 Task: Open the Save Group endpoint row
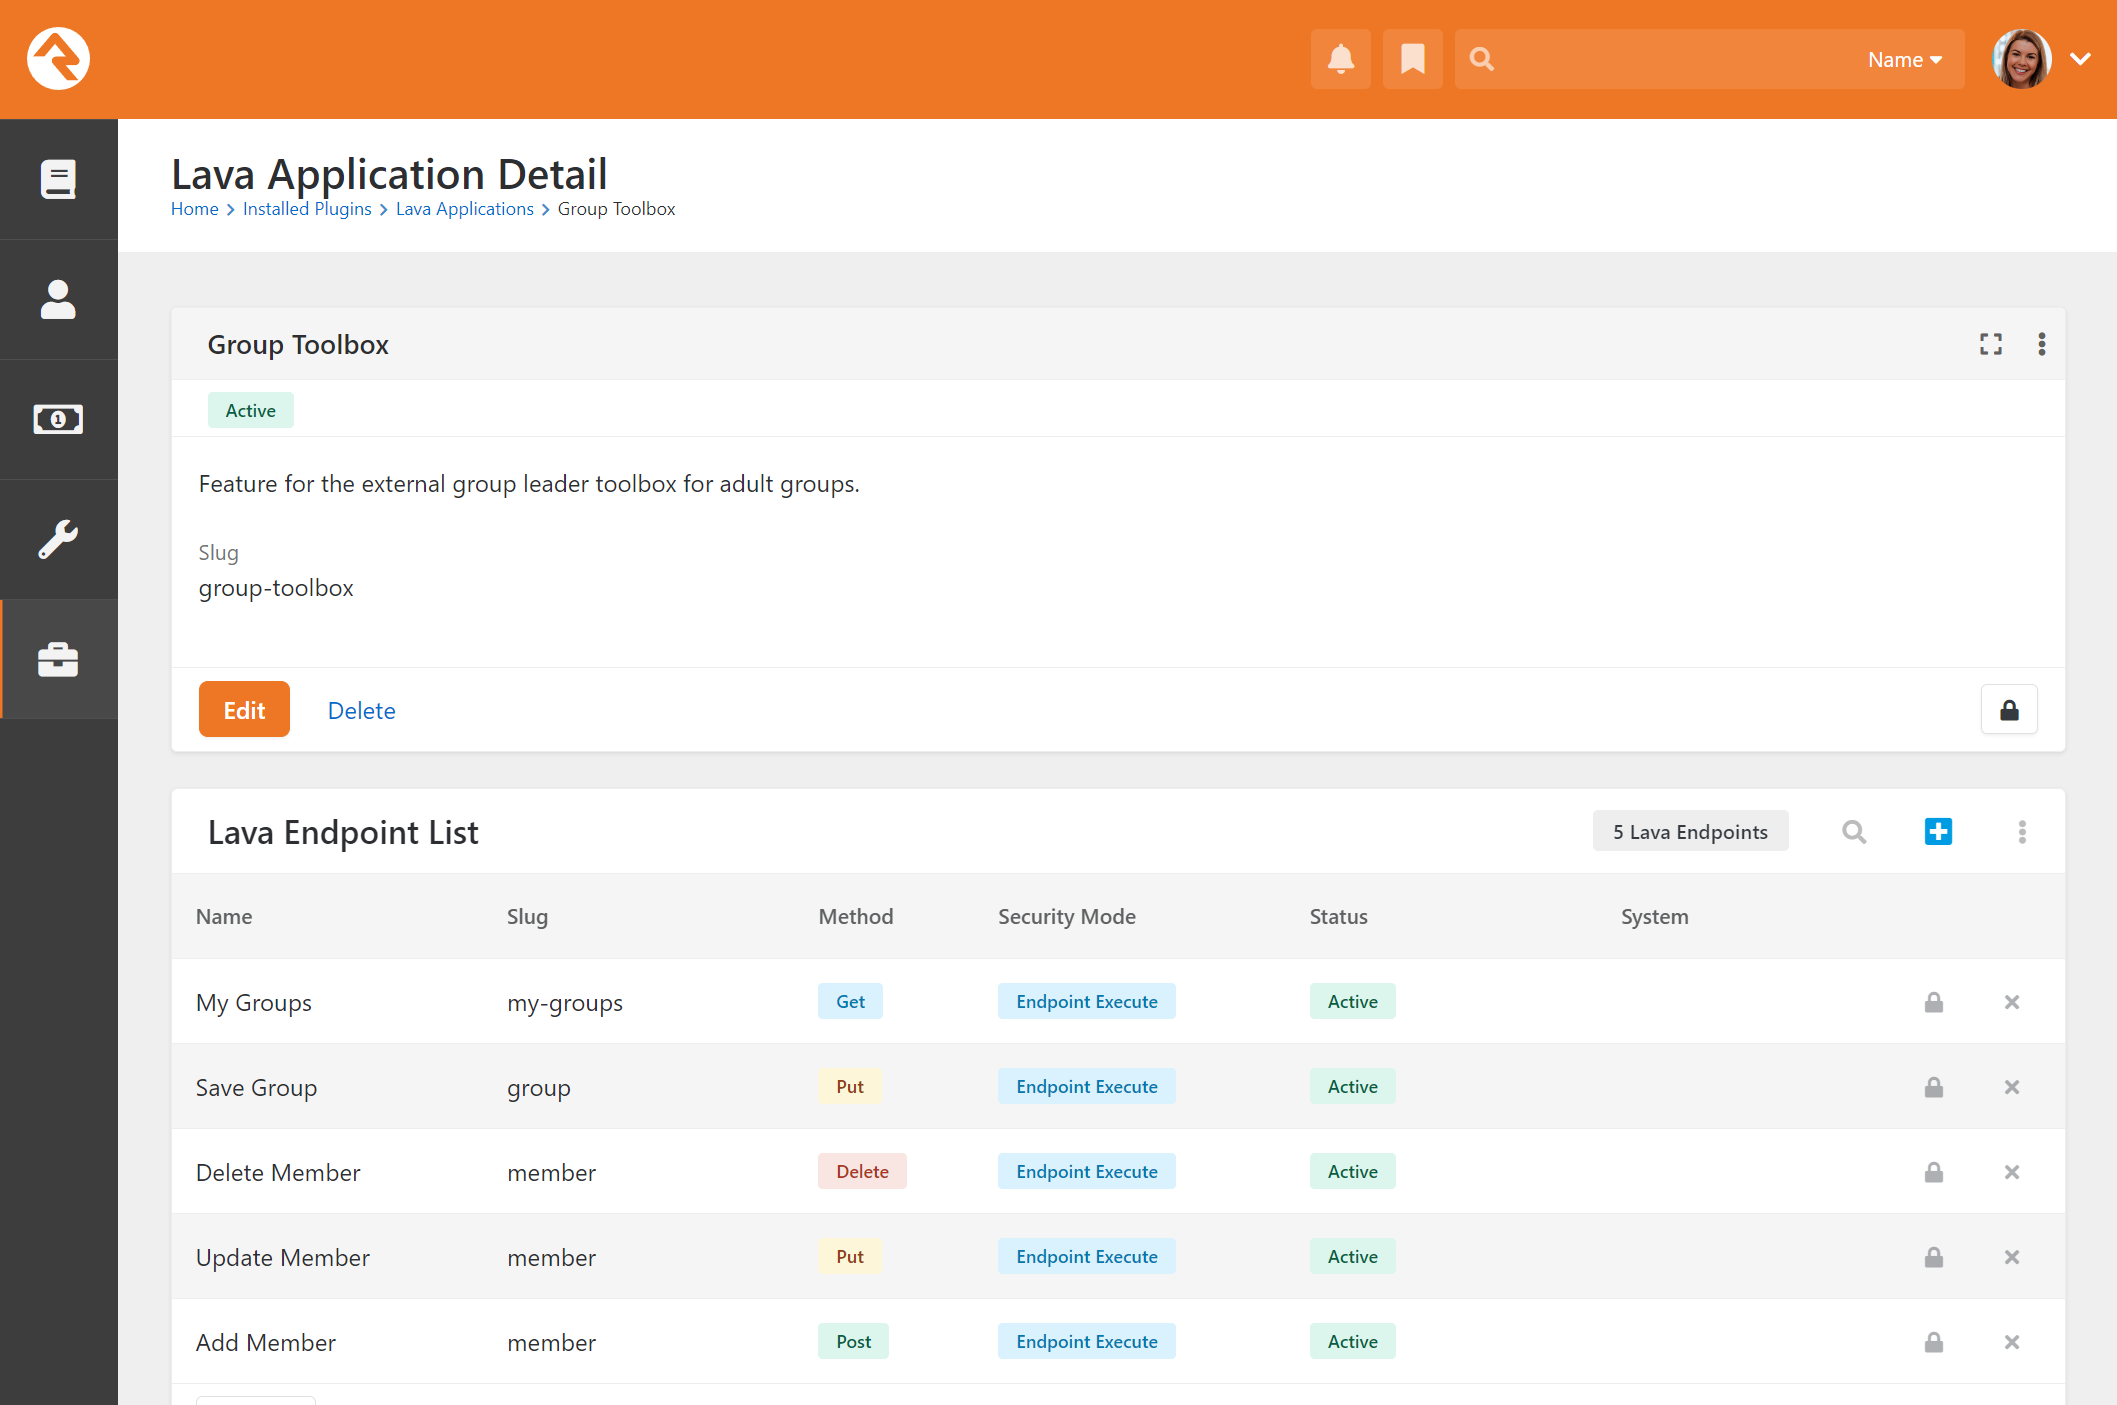(x=1118, y=1086)
